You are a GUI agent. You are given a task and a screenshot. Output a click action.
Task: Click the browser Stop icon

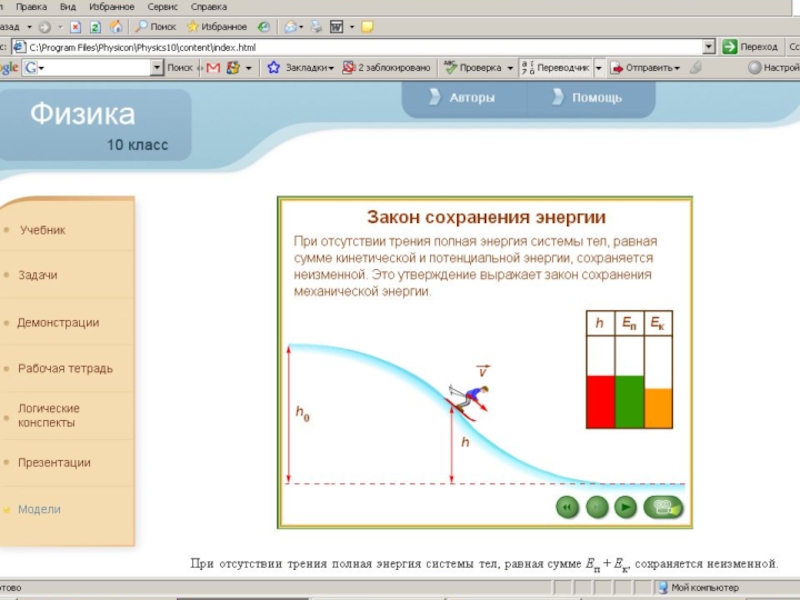pos(76,27)
